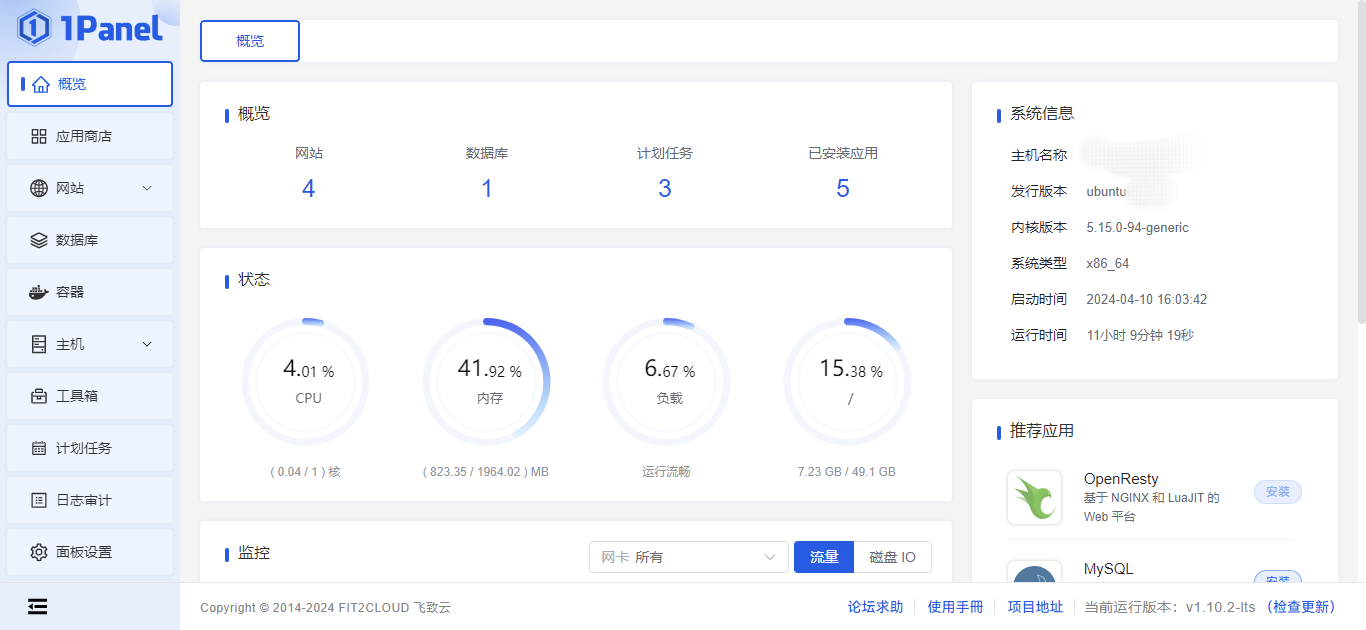Viewport: 1366px width, 630px height.
Task: Click the OpenResty app icon
Action: point(1034,497)
